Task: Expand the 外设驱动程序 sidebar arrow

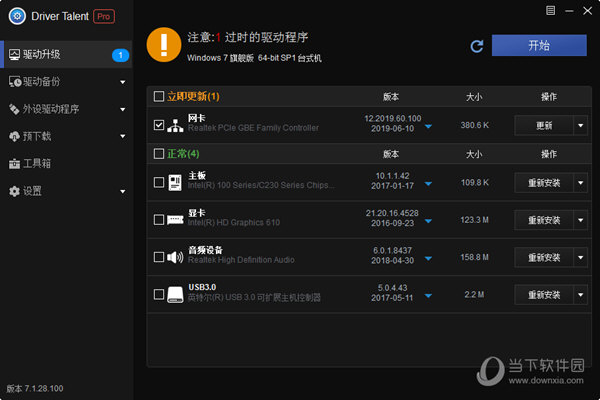Action: 122,109
